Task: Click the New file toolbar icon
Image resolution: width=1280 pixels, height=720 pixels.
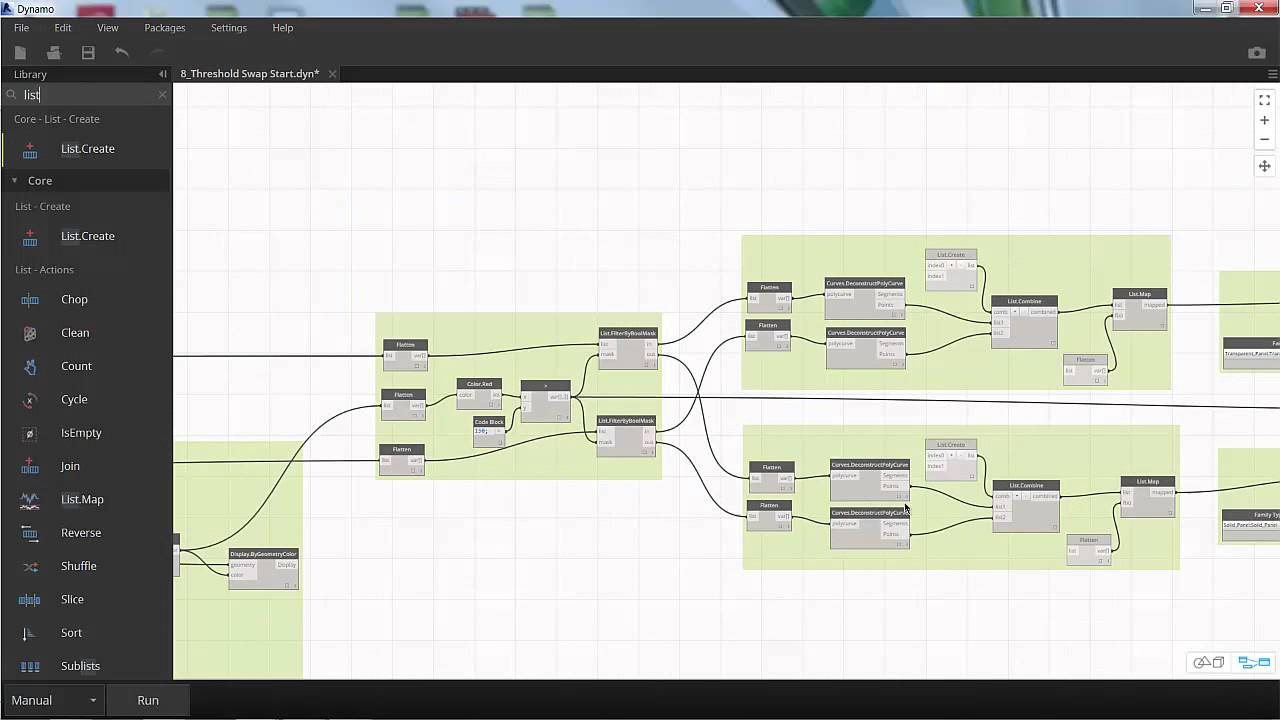Action: pos(20,52)
